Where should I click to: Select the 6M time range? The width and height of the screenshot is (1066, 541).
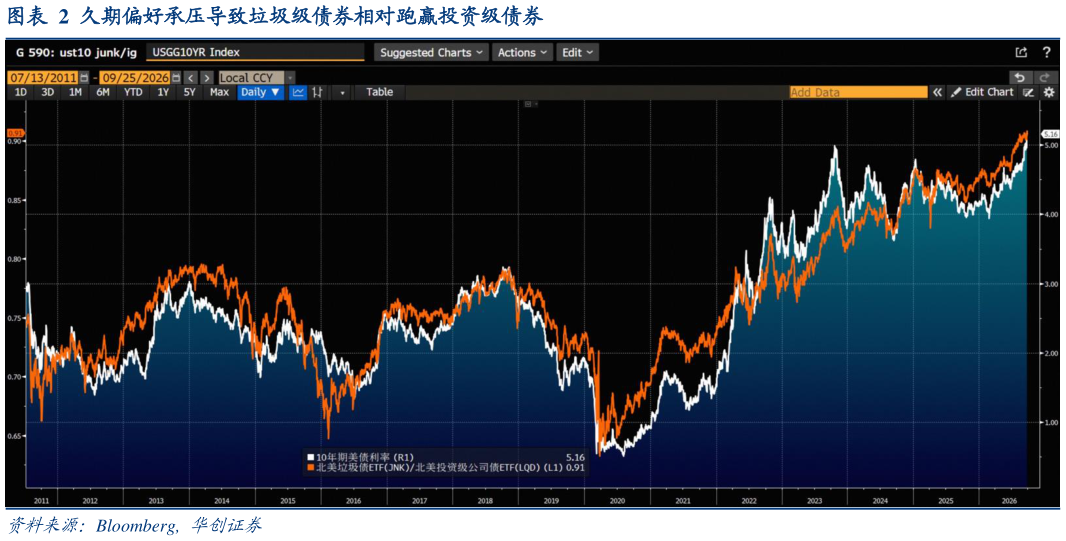[103, 92]
